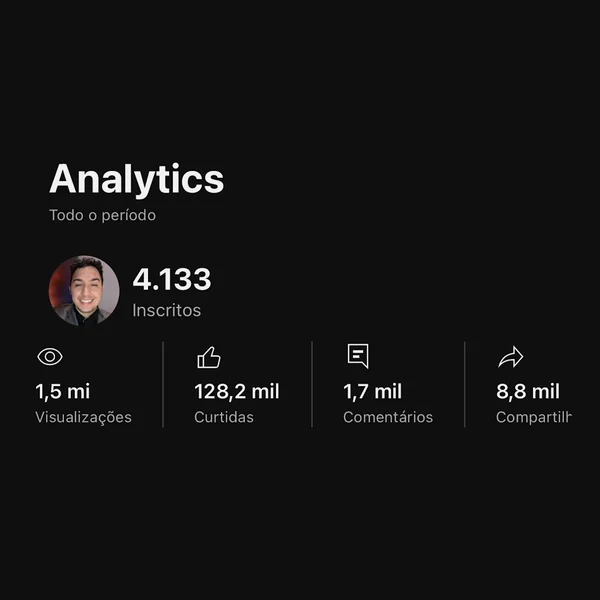Select the Analytics heading
600x600 pixels.
point(137,179)
